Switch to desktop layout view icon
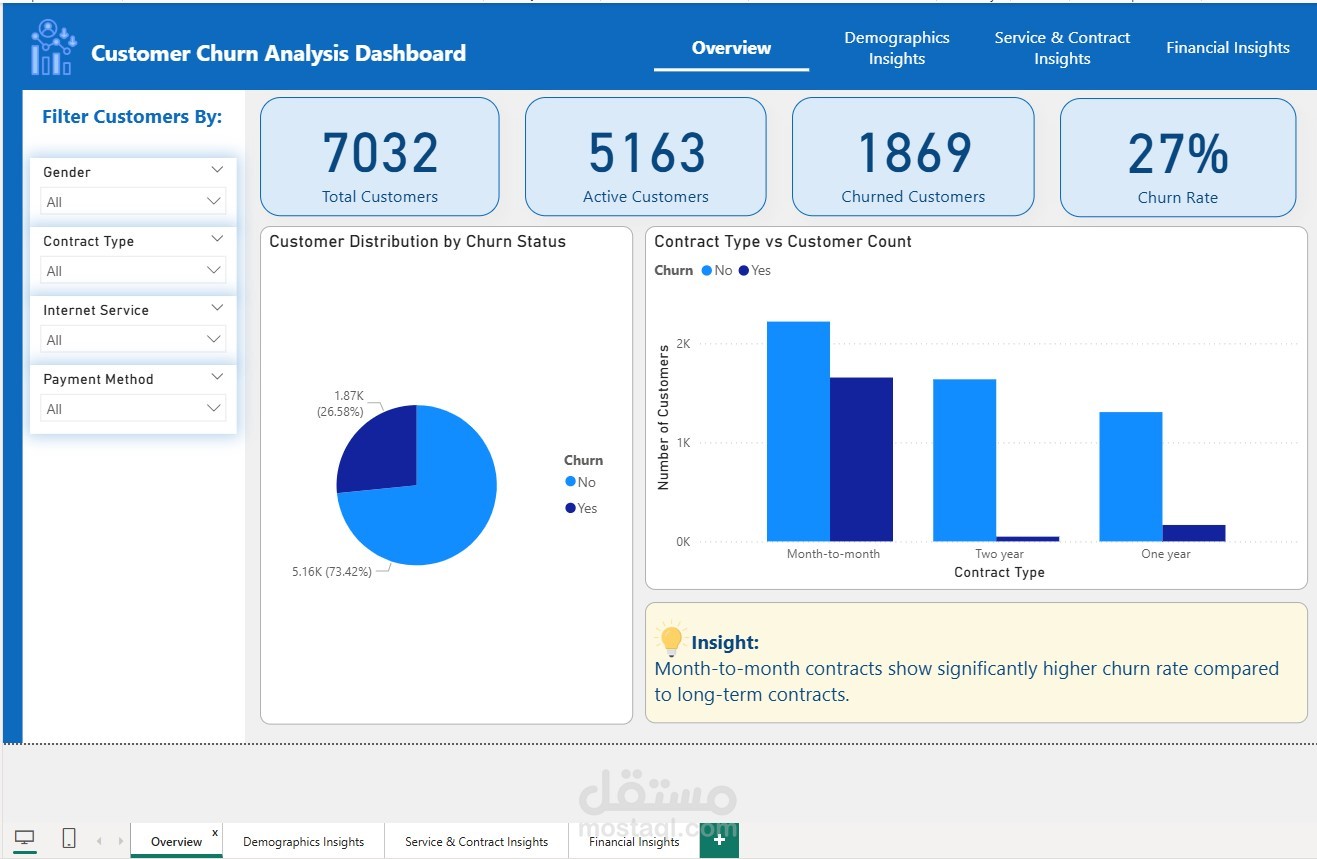The height and width of the screenshot is (859, 1317). pyautogui.click(x=25, y=838)
